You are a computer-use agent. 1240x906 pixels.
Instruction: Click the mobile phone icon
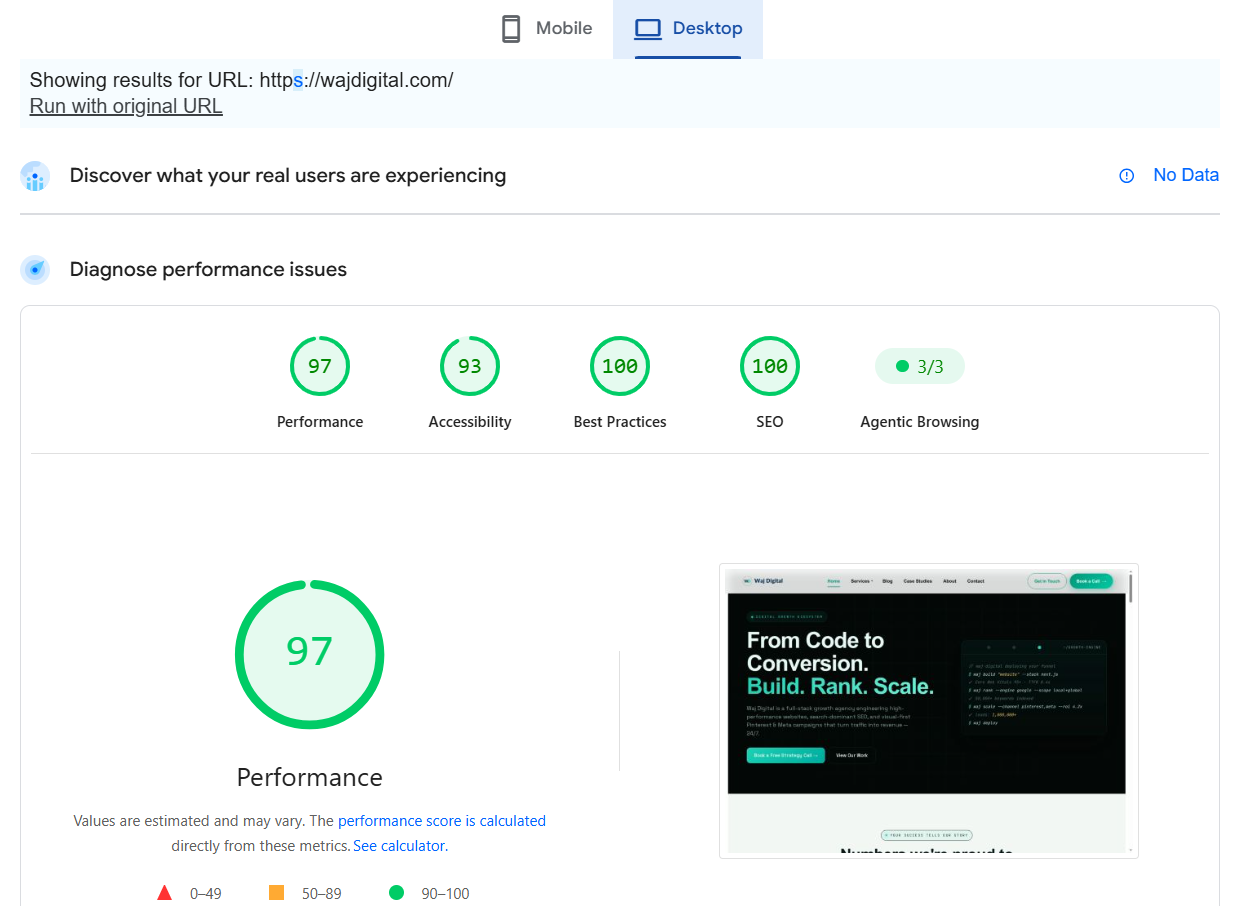(x=511, y=29)
